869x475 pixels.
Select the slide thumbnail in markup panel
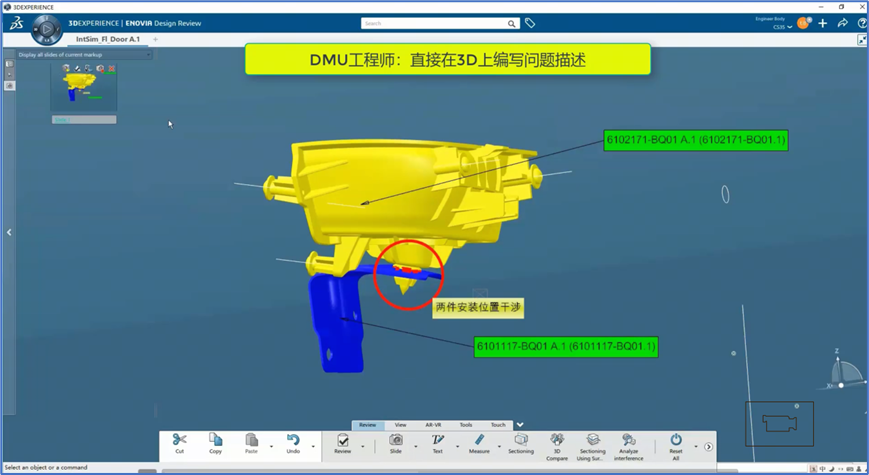(x=84, y=88)
